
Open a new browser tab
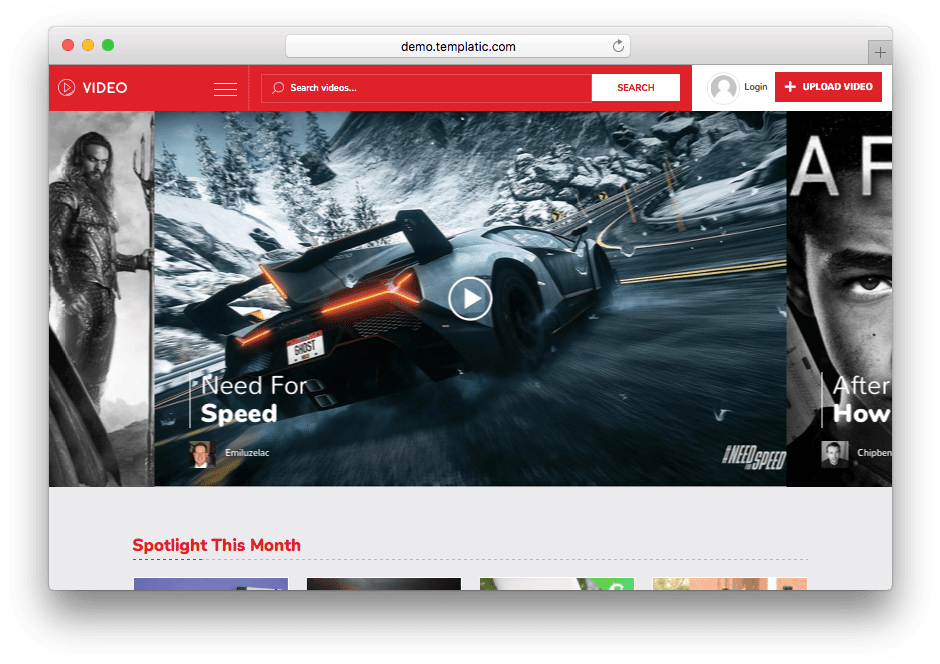click(x=879, y=53)
